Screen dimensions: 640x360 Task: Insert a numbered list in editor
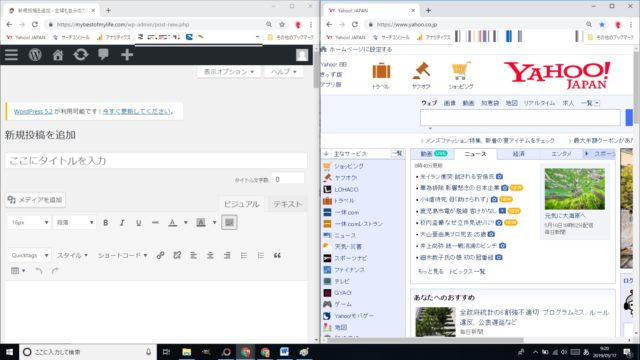click(260, 255)
